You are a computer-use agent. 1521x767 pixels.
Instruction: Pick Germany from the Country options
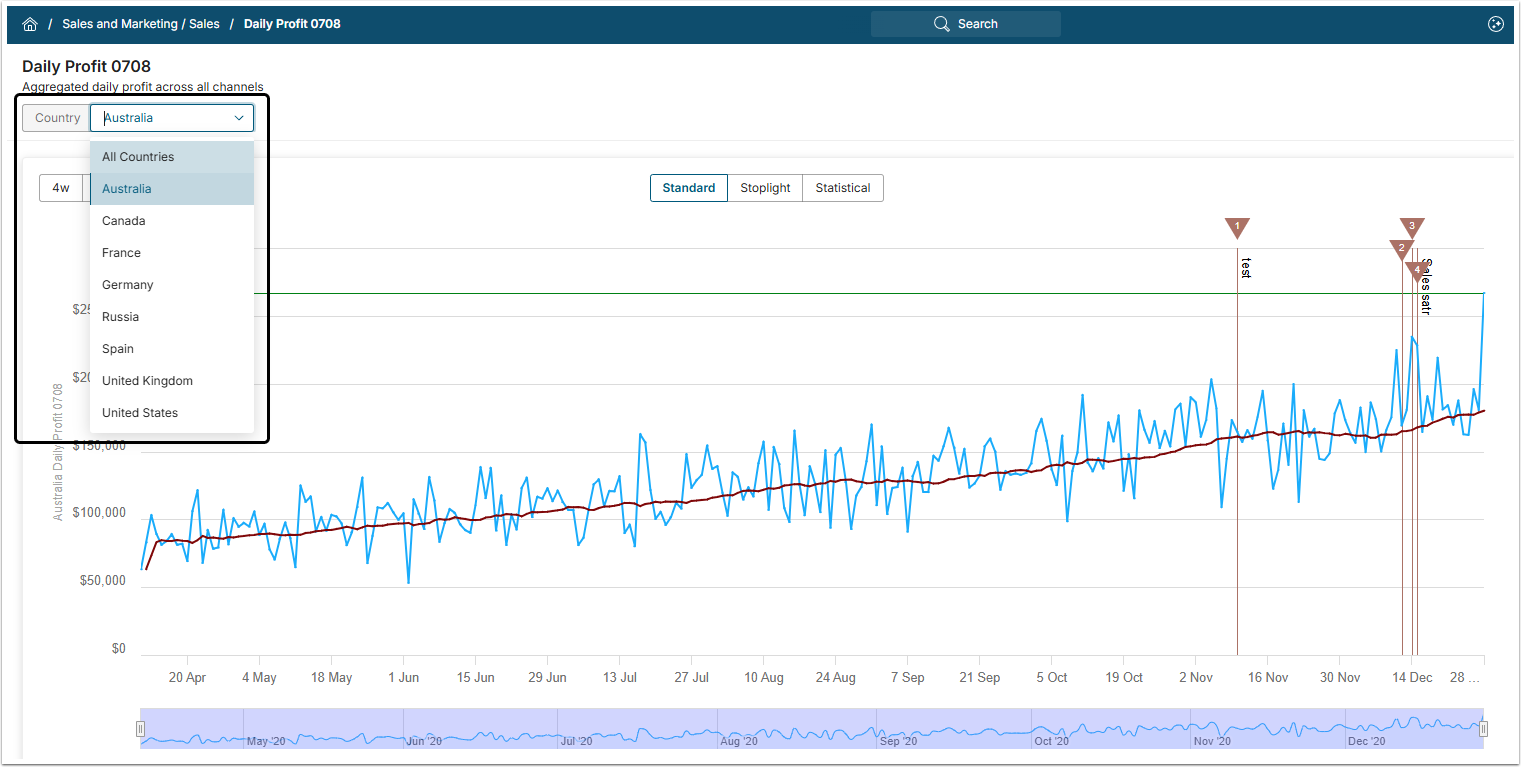pos(128,285)
